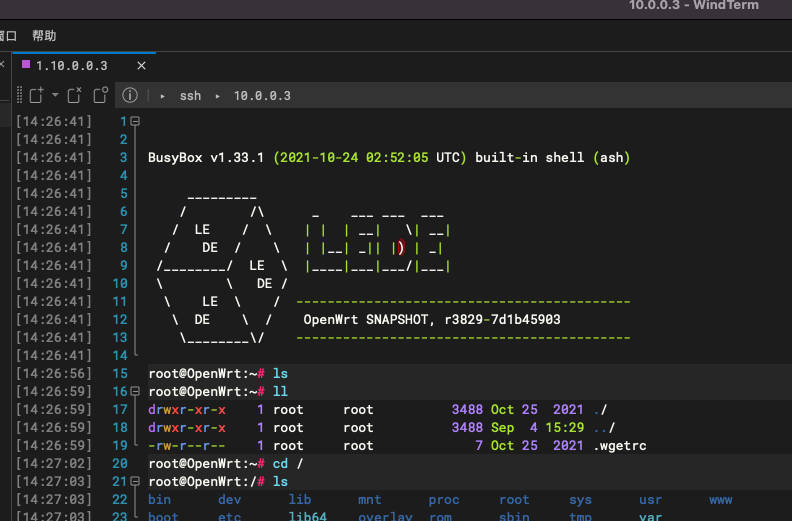Collapse the fold at line 1

tap(135, 121)
